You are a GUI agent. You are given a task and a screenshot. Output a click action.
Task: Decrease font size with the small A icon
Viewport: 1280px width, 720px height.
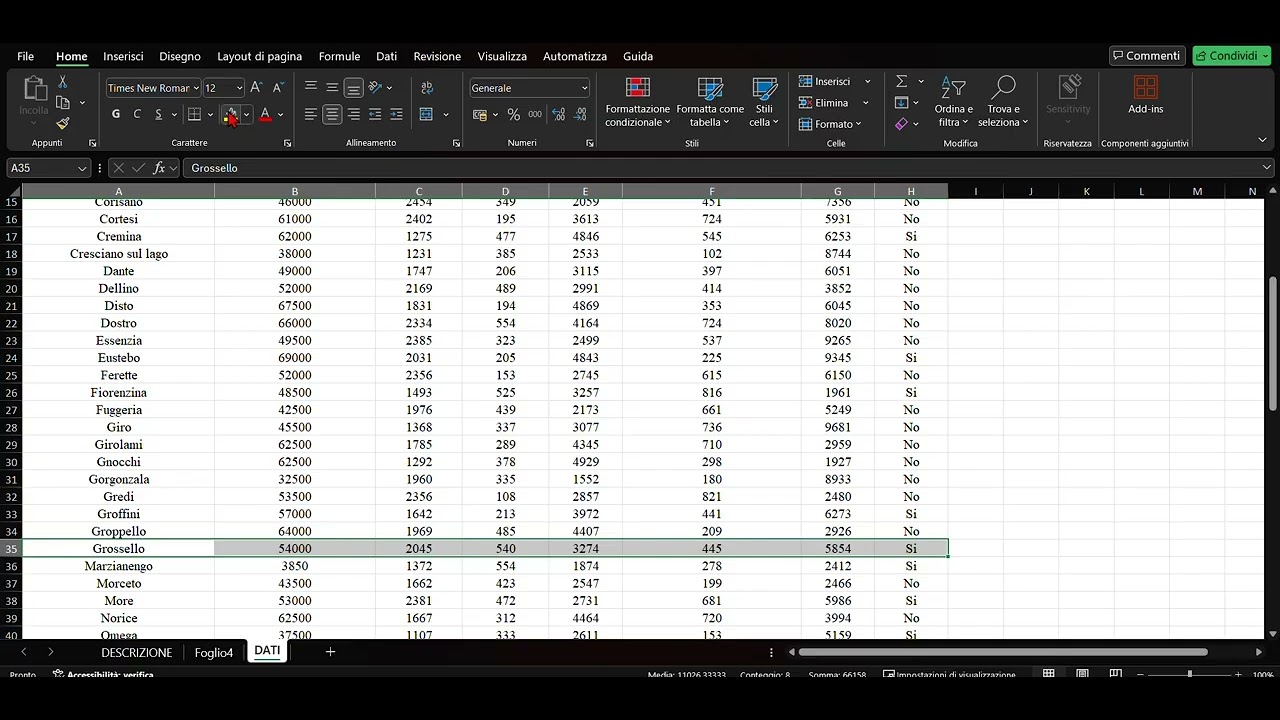278,88
